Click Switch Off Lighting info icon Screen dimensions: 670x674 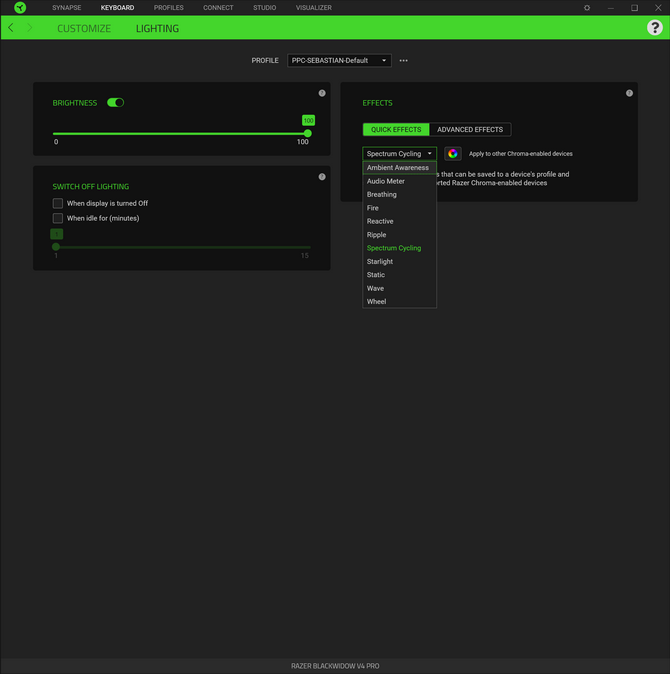pos(322,177)
